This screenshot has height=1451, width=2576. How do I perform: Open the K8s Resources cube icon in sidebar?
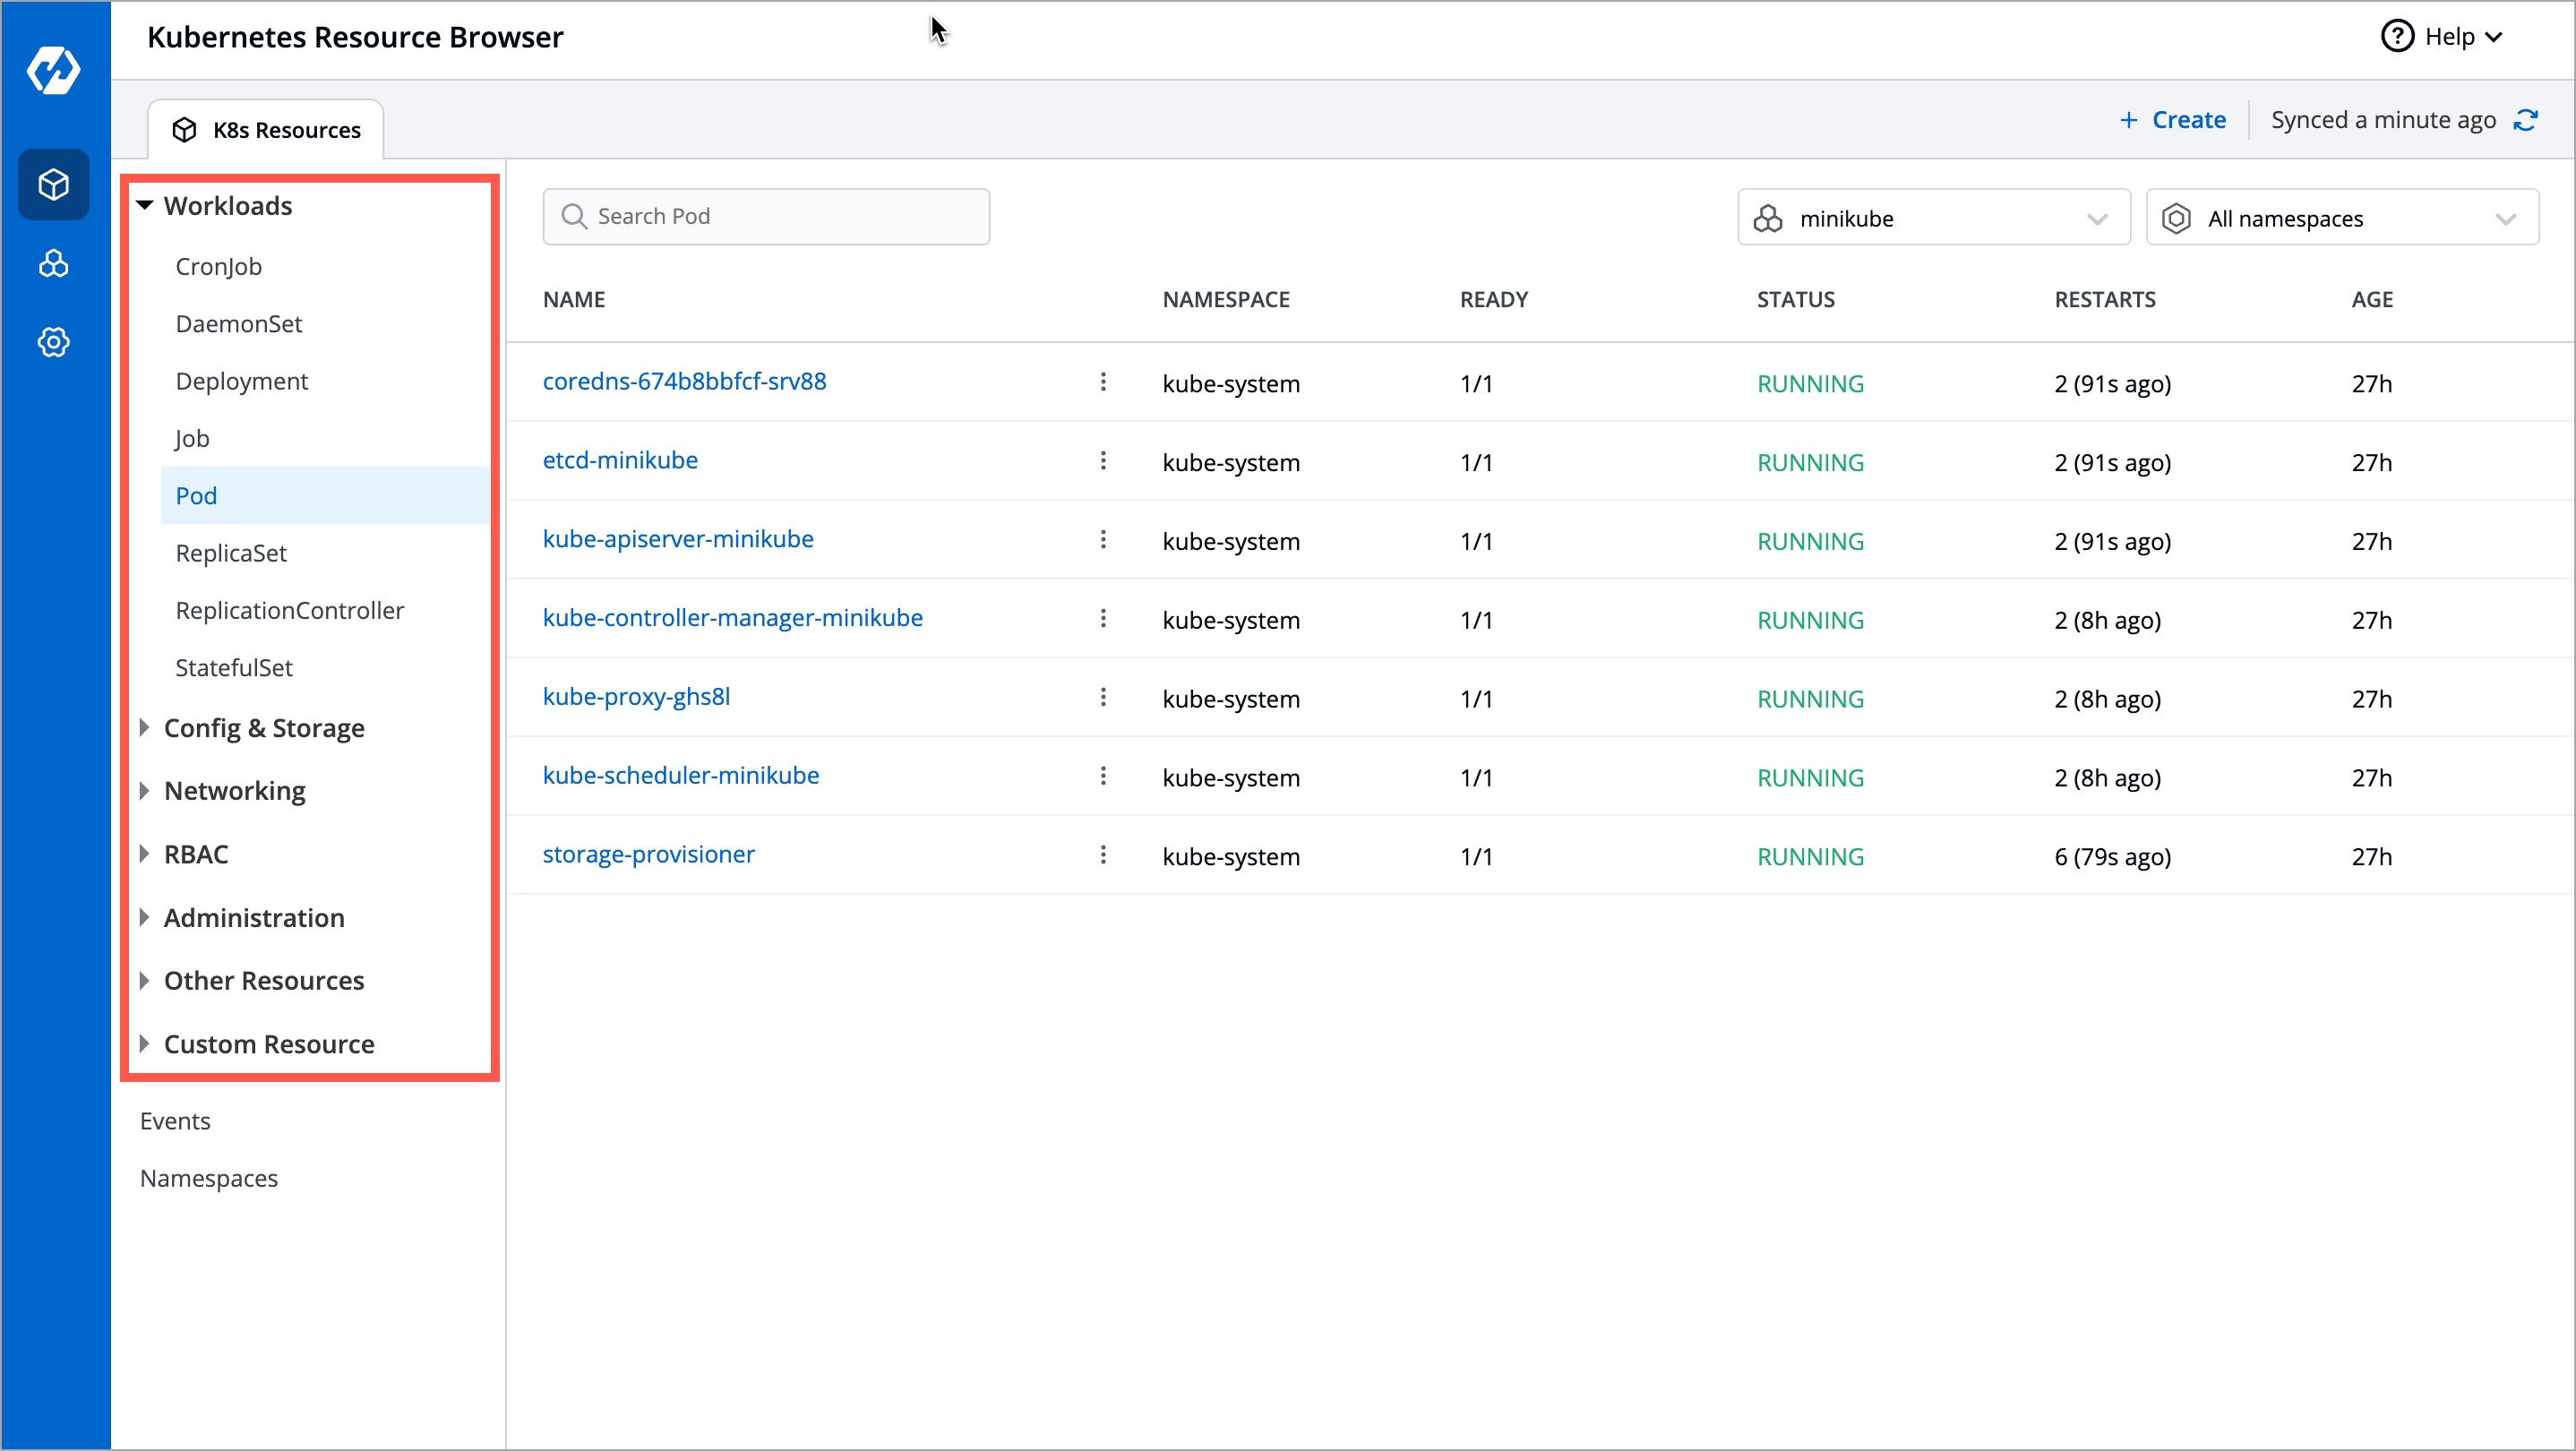54,184
